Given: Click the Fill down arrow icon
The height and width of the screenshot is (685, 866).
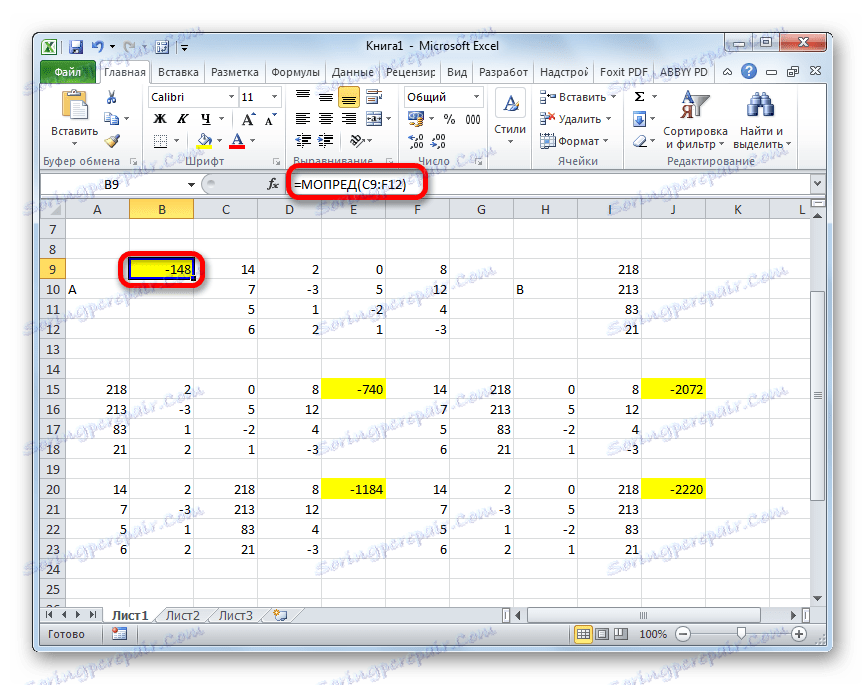Looking at the screenshot, I should coord(640,119).
